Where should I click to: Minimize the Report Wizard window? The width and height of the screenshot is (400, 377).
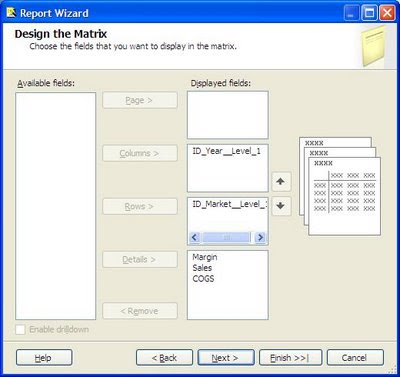pos(351,13)
